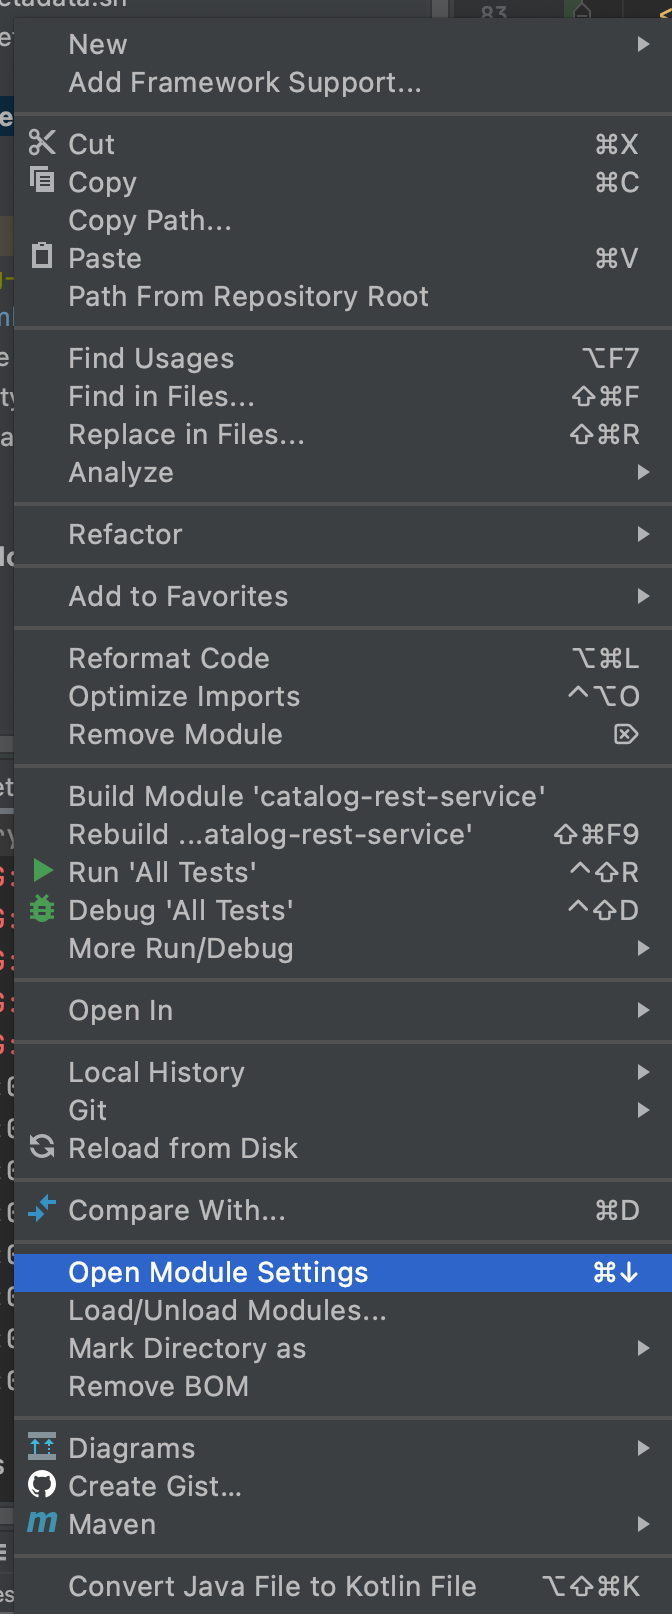Open the Analyze submenu arrow
This screenshot has width=672, height=1614.
click(645, 472)
